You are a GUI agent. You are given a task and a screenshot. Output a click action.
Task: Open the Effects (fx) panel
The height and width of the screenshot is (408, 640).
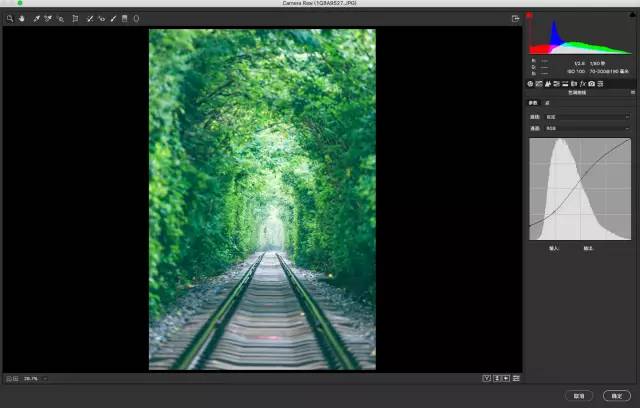pos(584,84)
